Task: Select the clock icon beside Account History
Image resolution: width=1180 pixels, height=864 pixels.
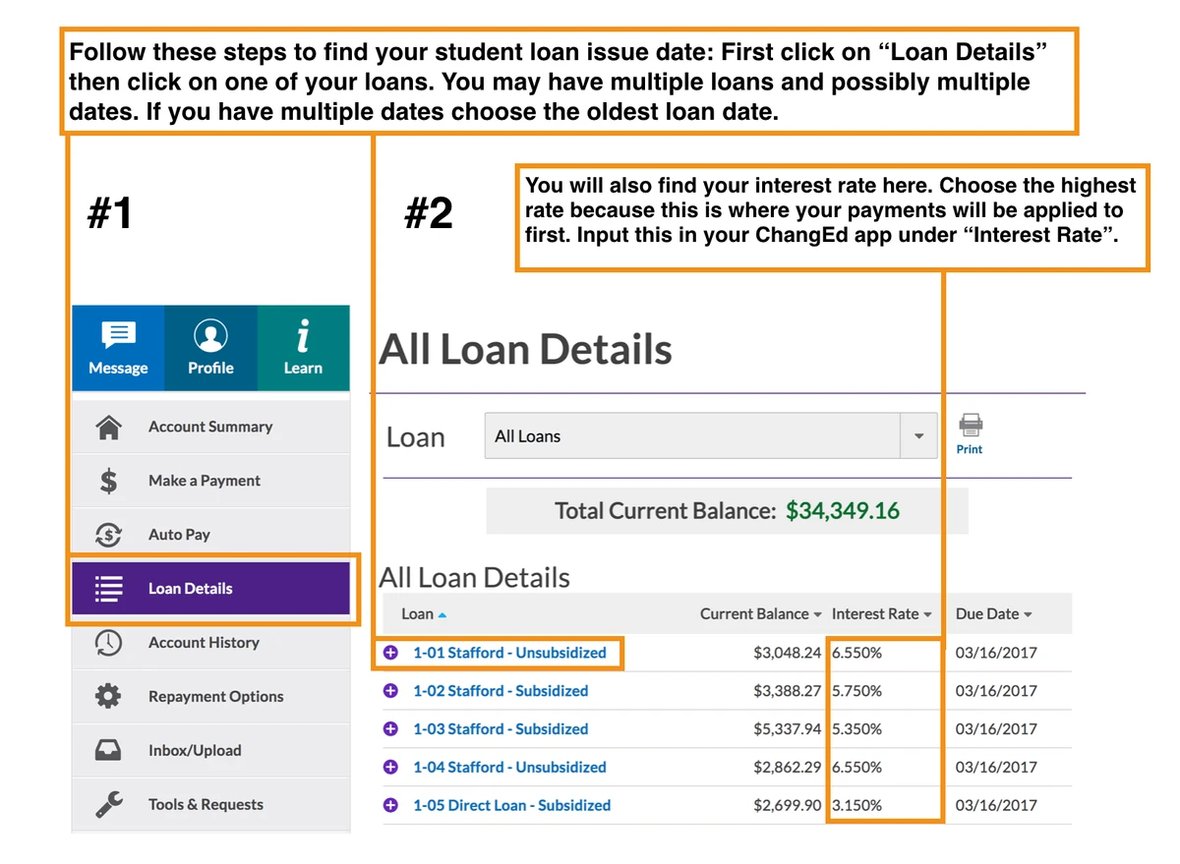Action: [110, 643]
